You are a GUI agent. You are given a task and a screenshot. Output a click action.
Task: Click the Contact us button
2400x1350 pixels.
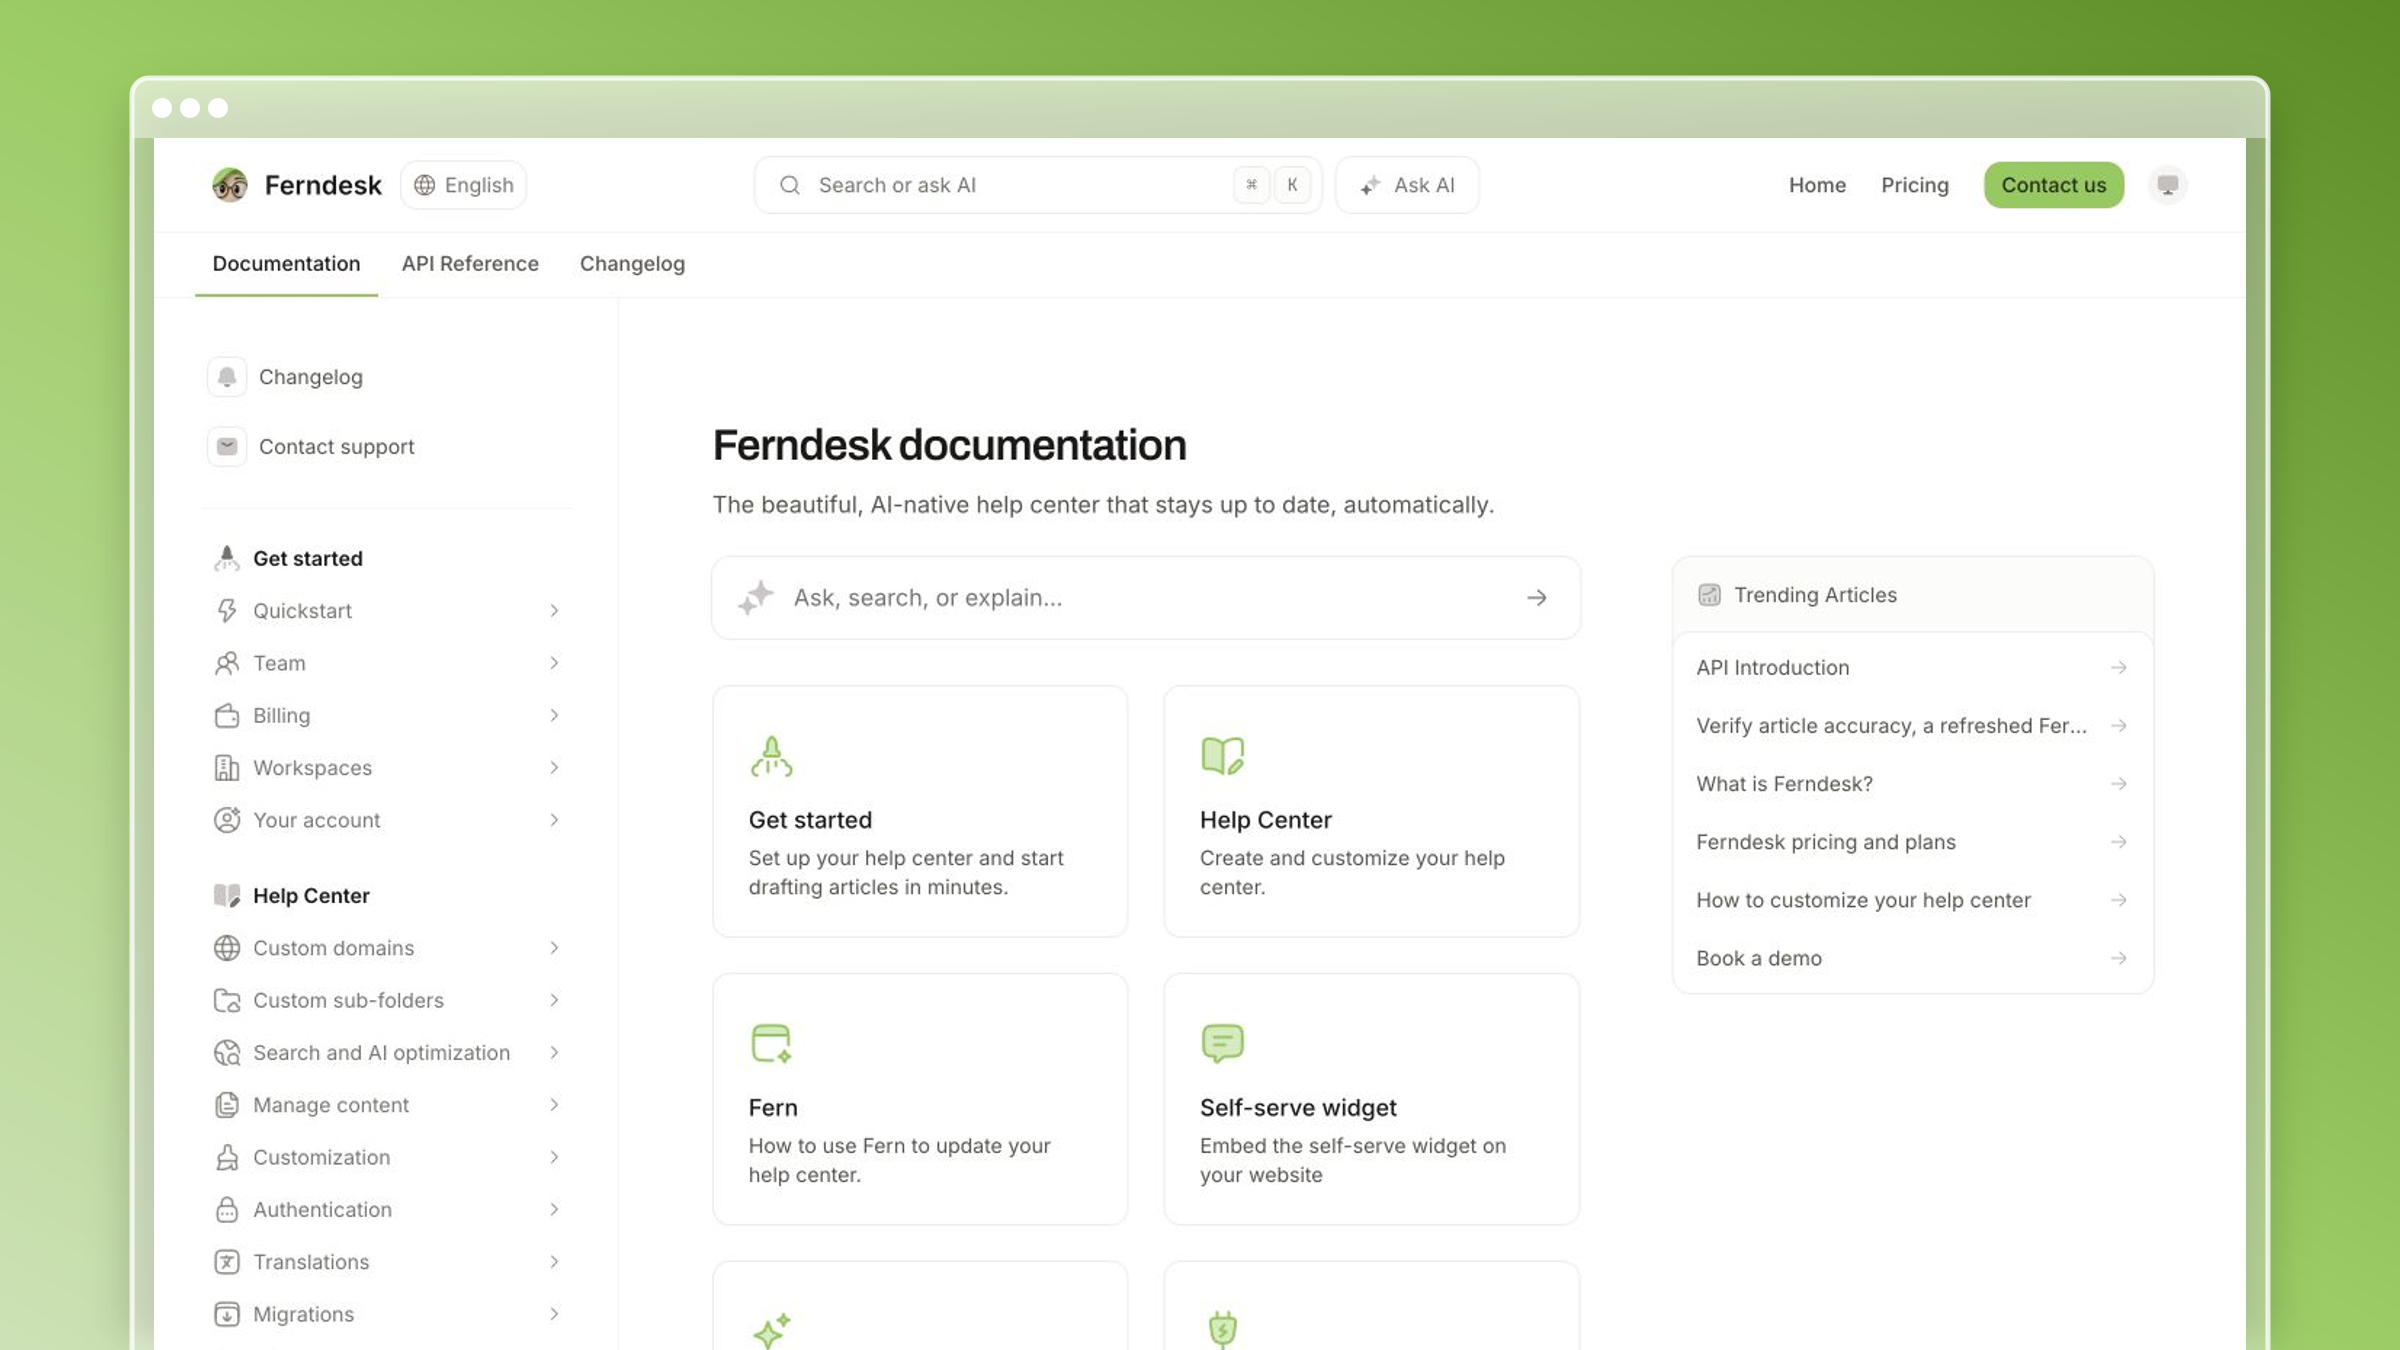pos(2053,185)
